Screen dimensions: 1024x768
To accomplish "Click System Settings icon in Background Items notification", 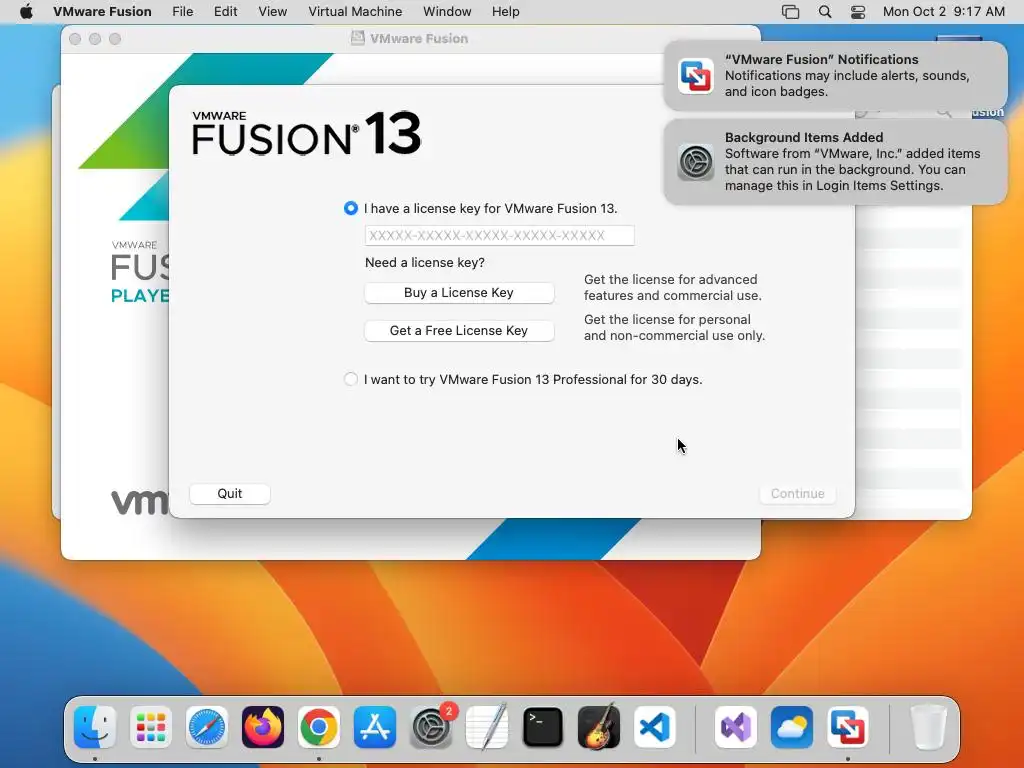I will coord(696,162).
